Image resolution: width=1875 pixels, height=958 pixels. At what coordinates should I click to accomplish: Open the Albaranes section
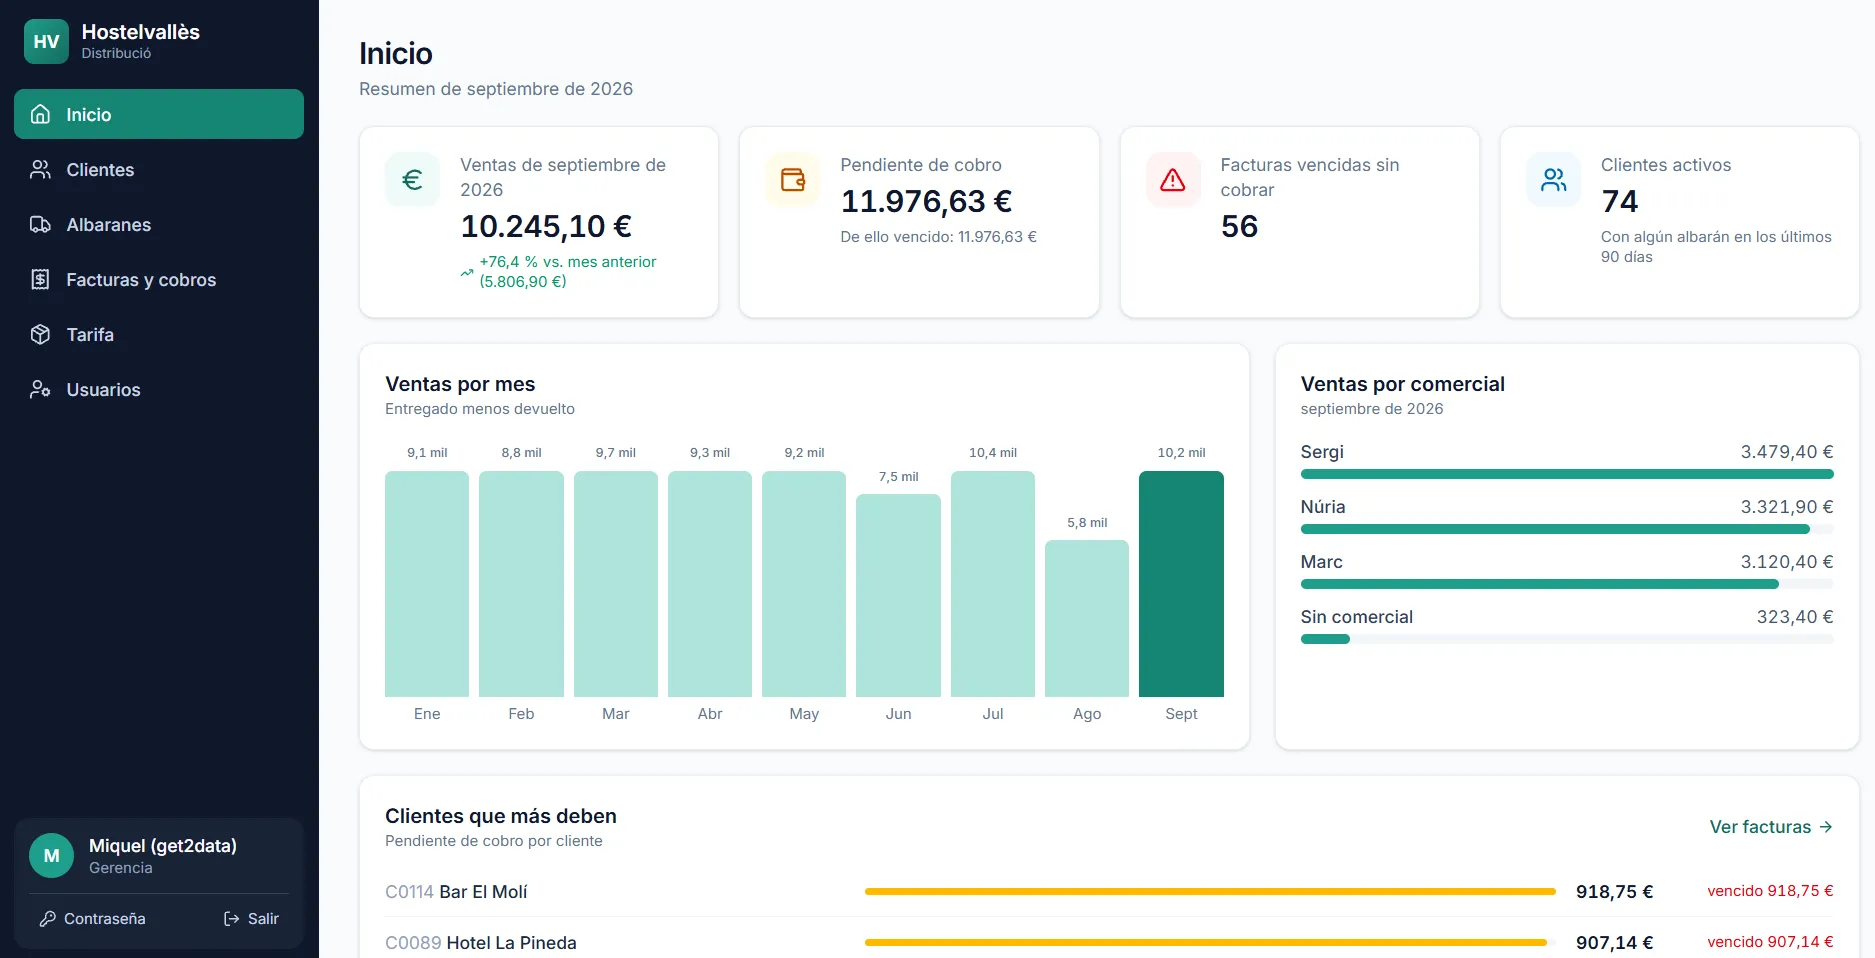tap(159, 224)
